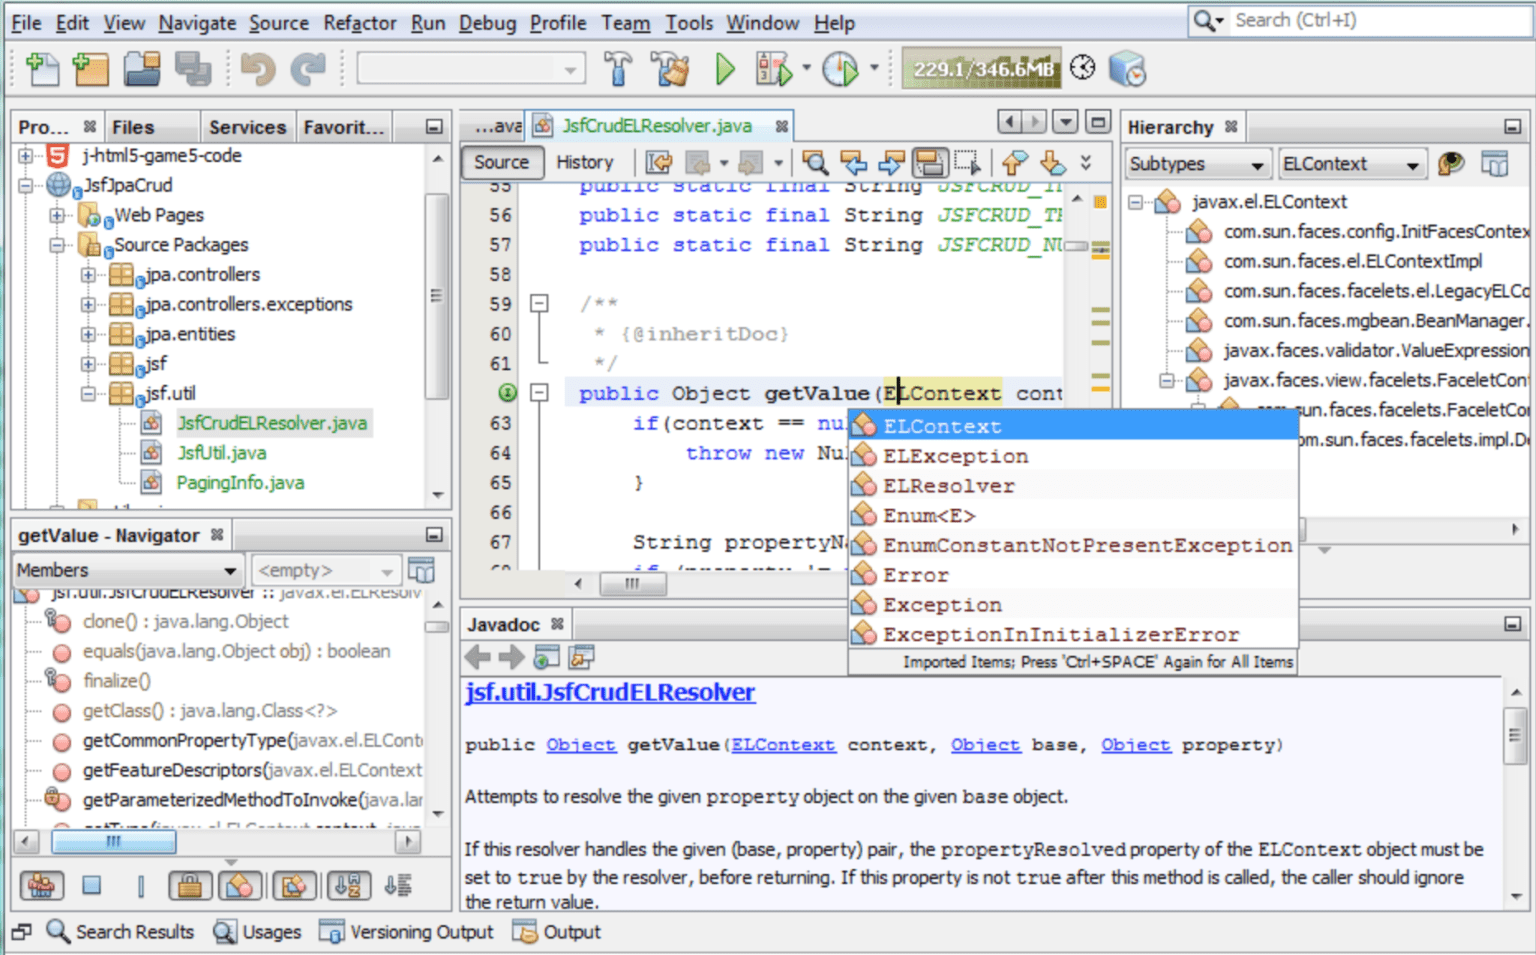1536x955 pixels.
Task: Open JsfUtil.java from the Projects tree
Action: tap(222, 452)
